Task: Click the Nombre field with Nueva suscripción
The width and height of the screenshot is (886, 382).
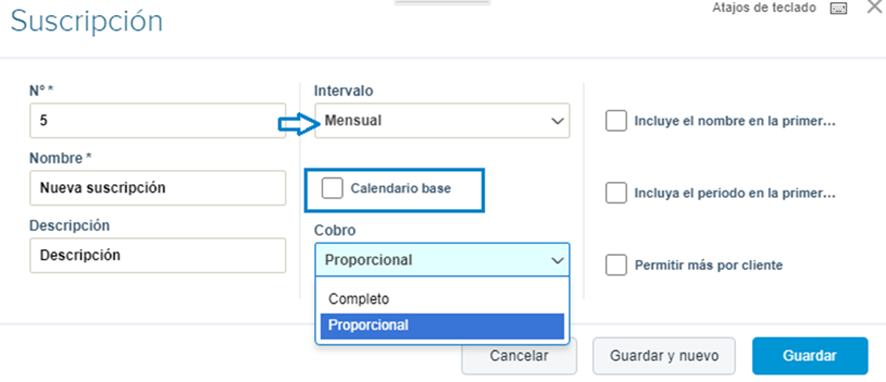Action: coord(158,188)
